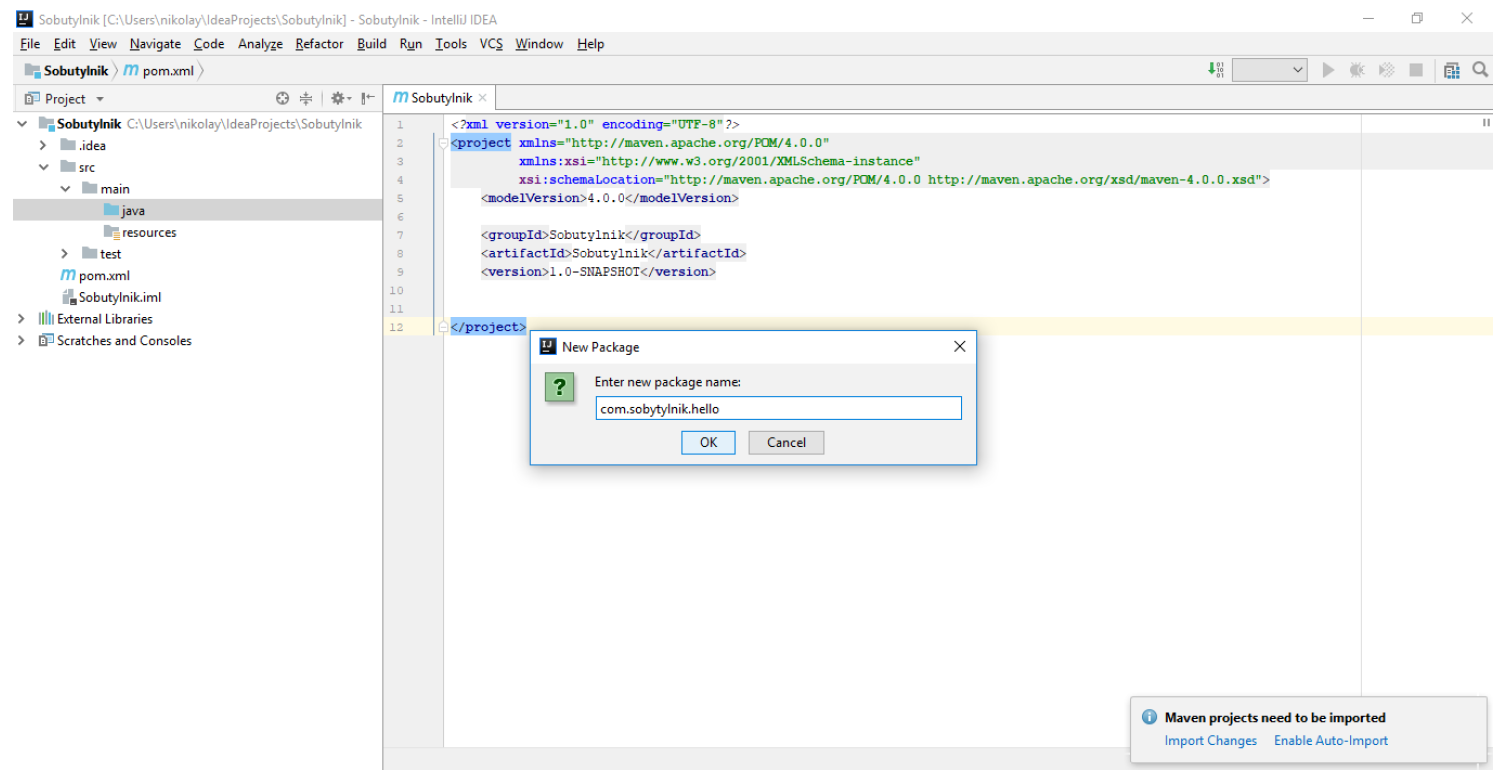Screen dimensions: 1493x770
Task: Open the Build menu
Action: pyautogui.click(x=371, y=44)
